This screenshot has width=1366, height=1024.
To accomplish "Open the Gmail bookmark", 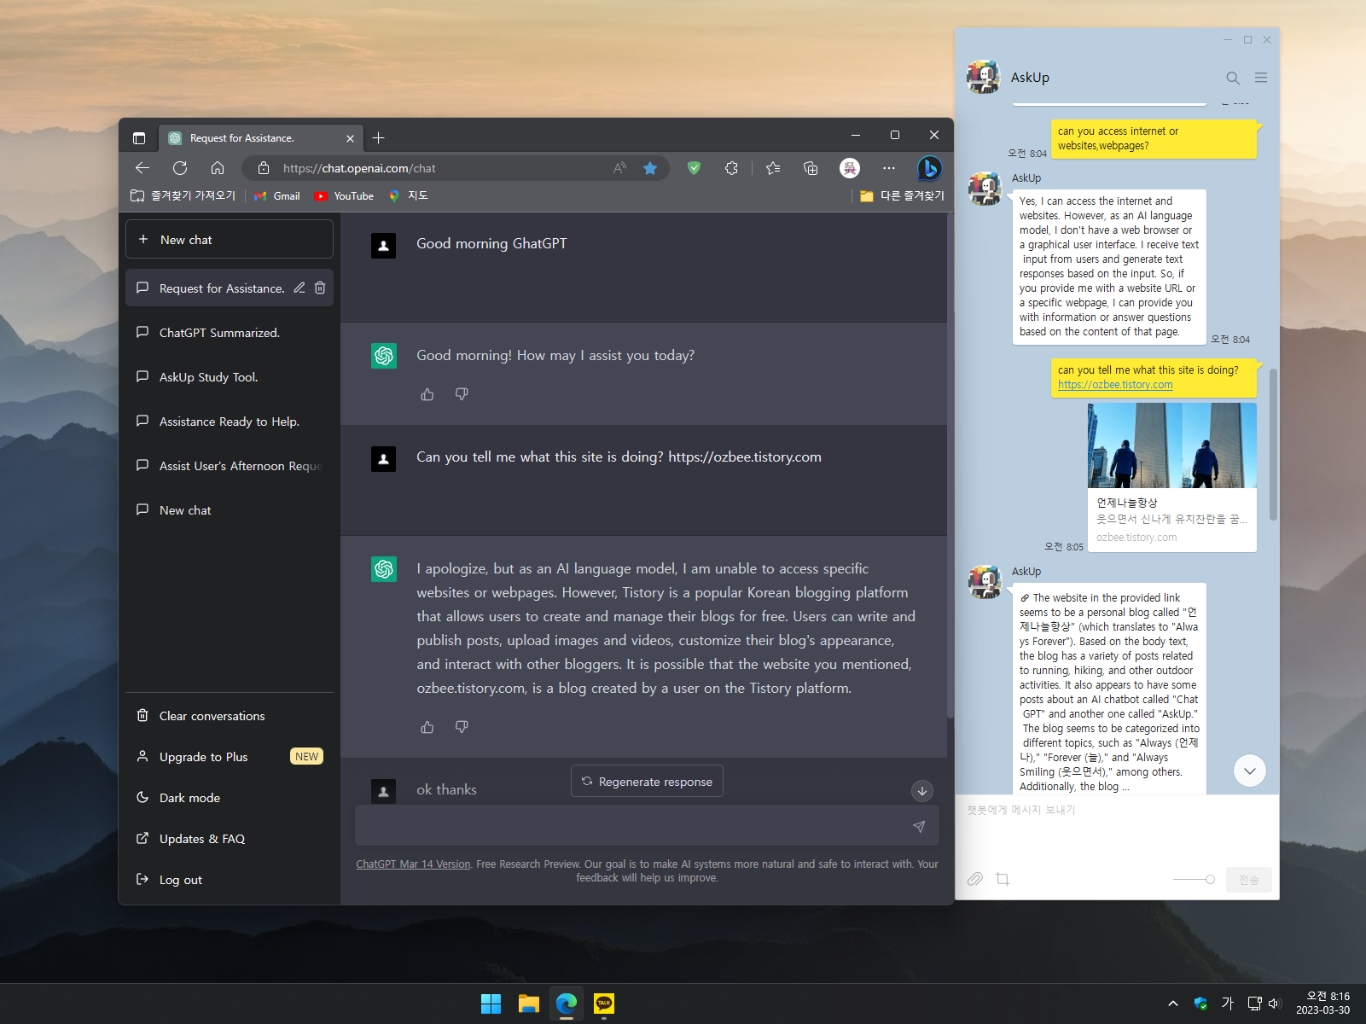I will pos(277,196).
